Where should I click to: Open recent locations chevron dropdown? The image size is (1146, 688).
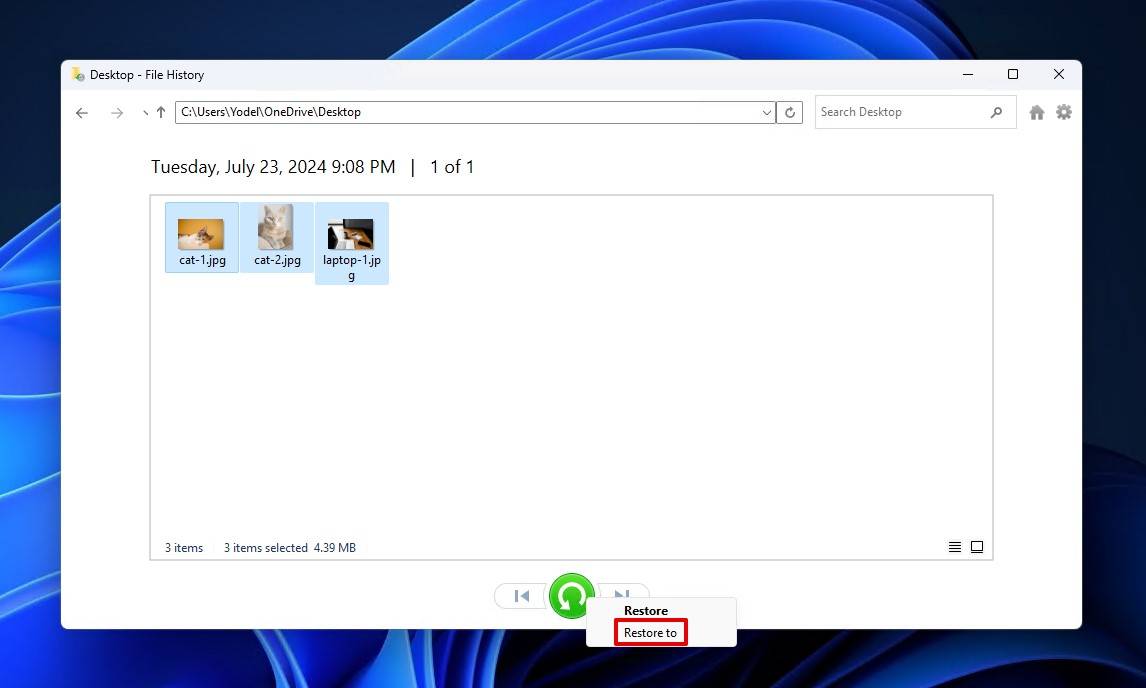point(145,113)
